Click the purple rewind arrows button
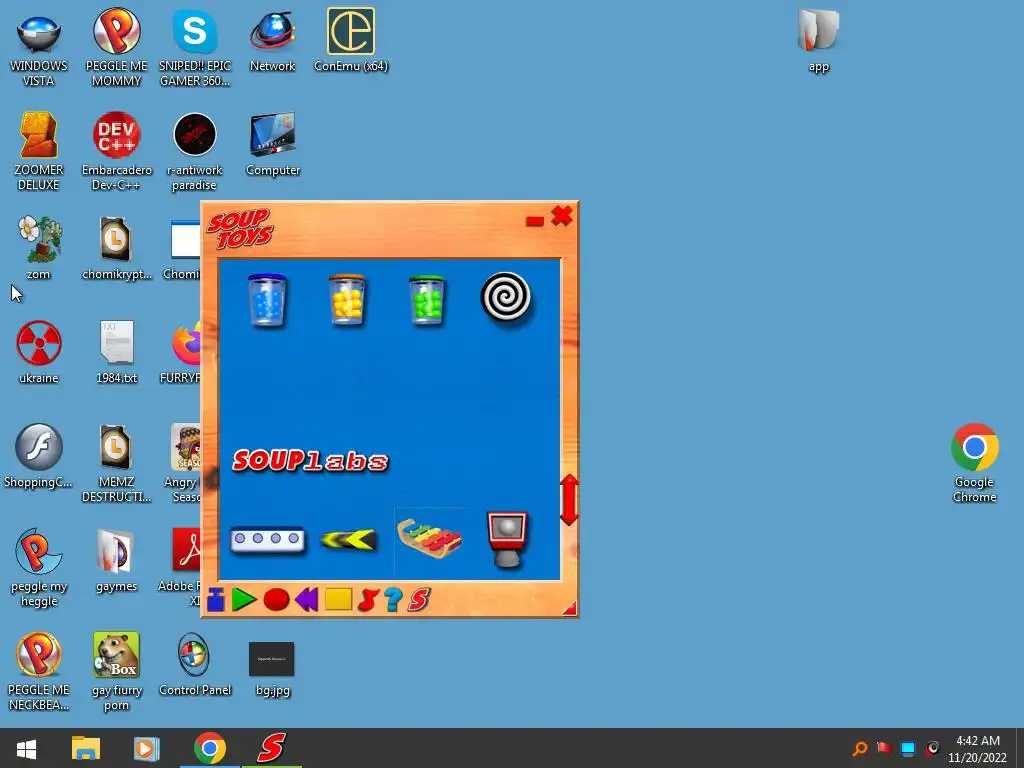This screenshot has height=768, width=1024. tap(306, 600)
